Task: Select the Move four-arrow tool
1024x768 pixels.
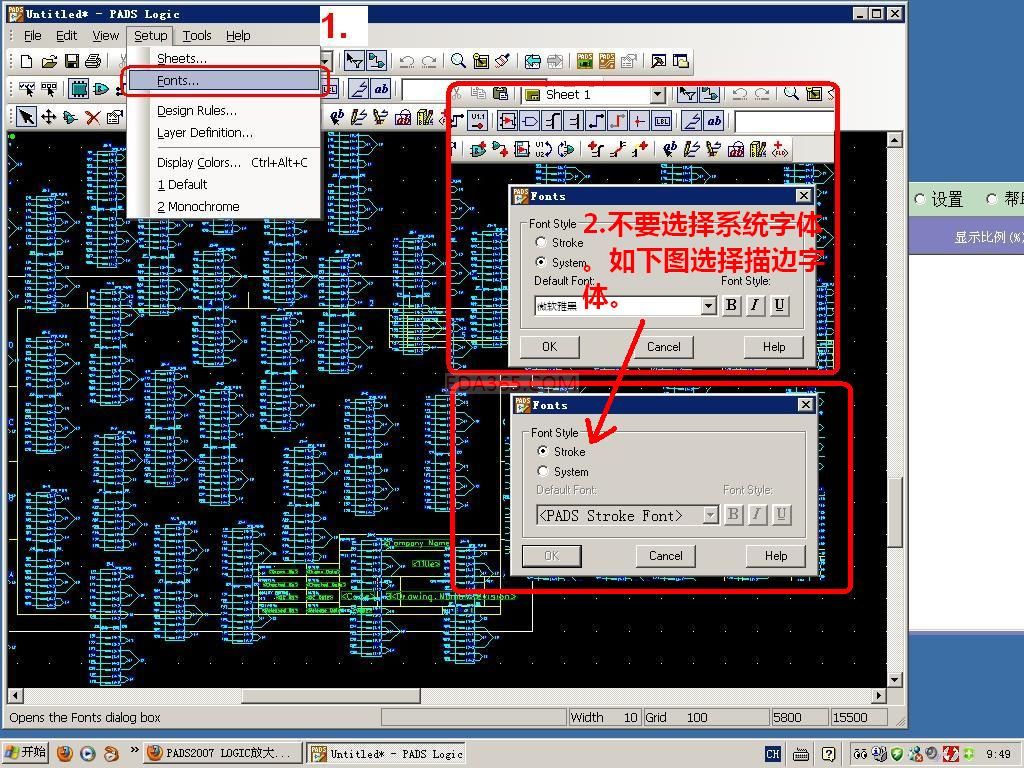Action: tap(48, 117)
